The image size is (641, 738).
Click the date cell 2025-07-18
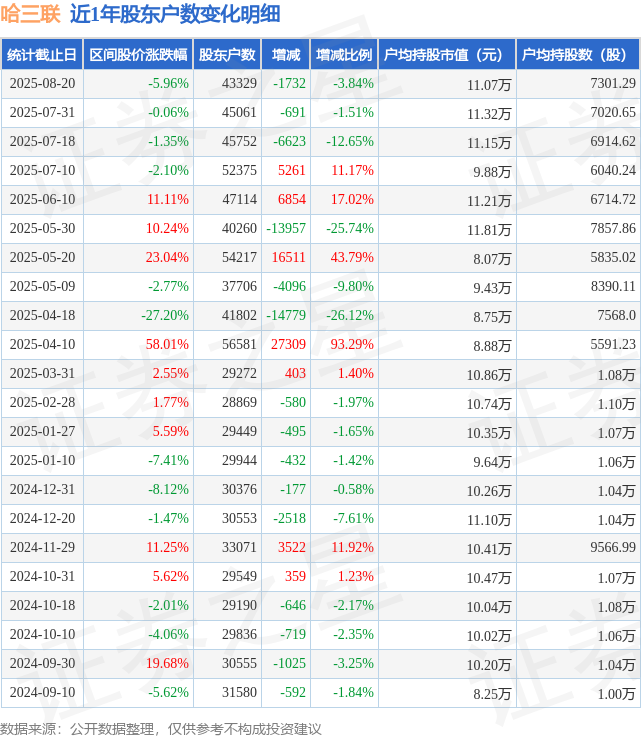(42, 141)
